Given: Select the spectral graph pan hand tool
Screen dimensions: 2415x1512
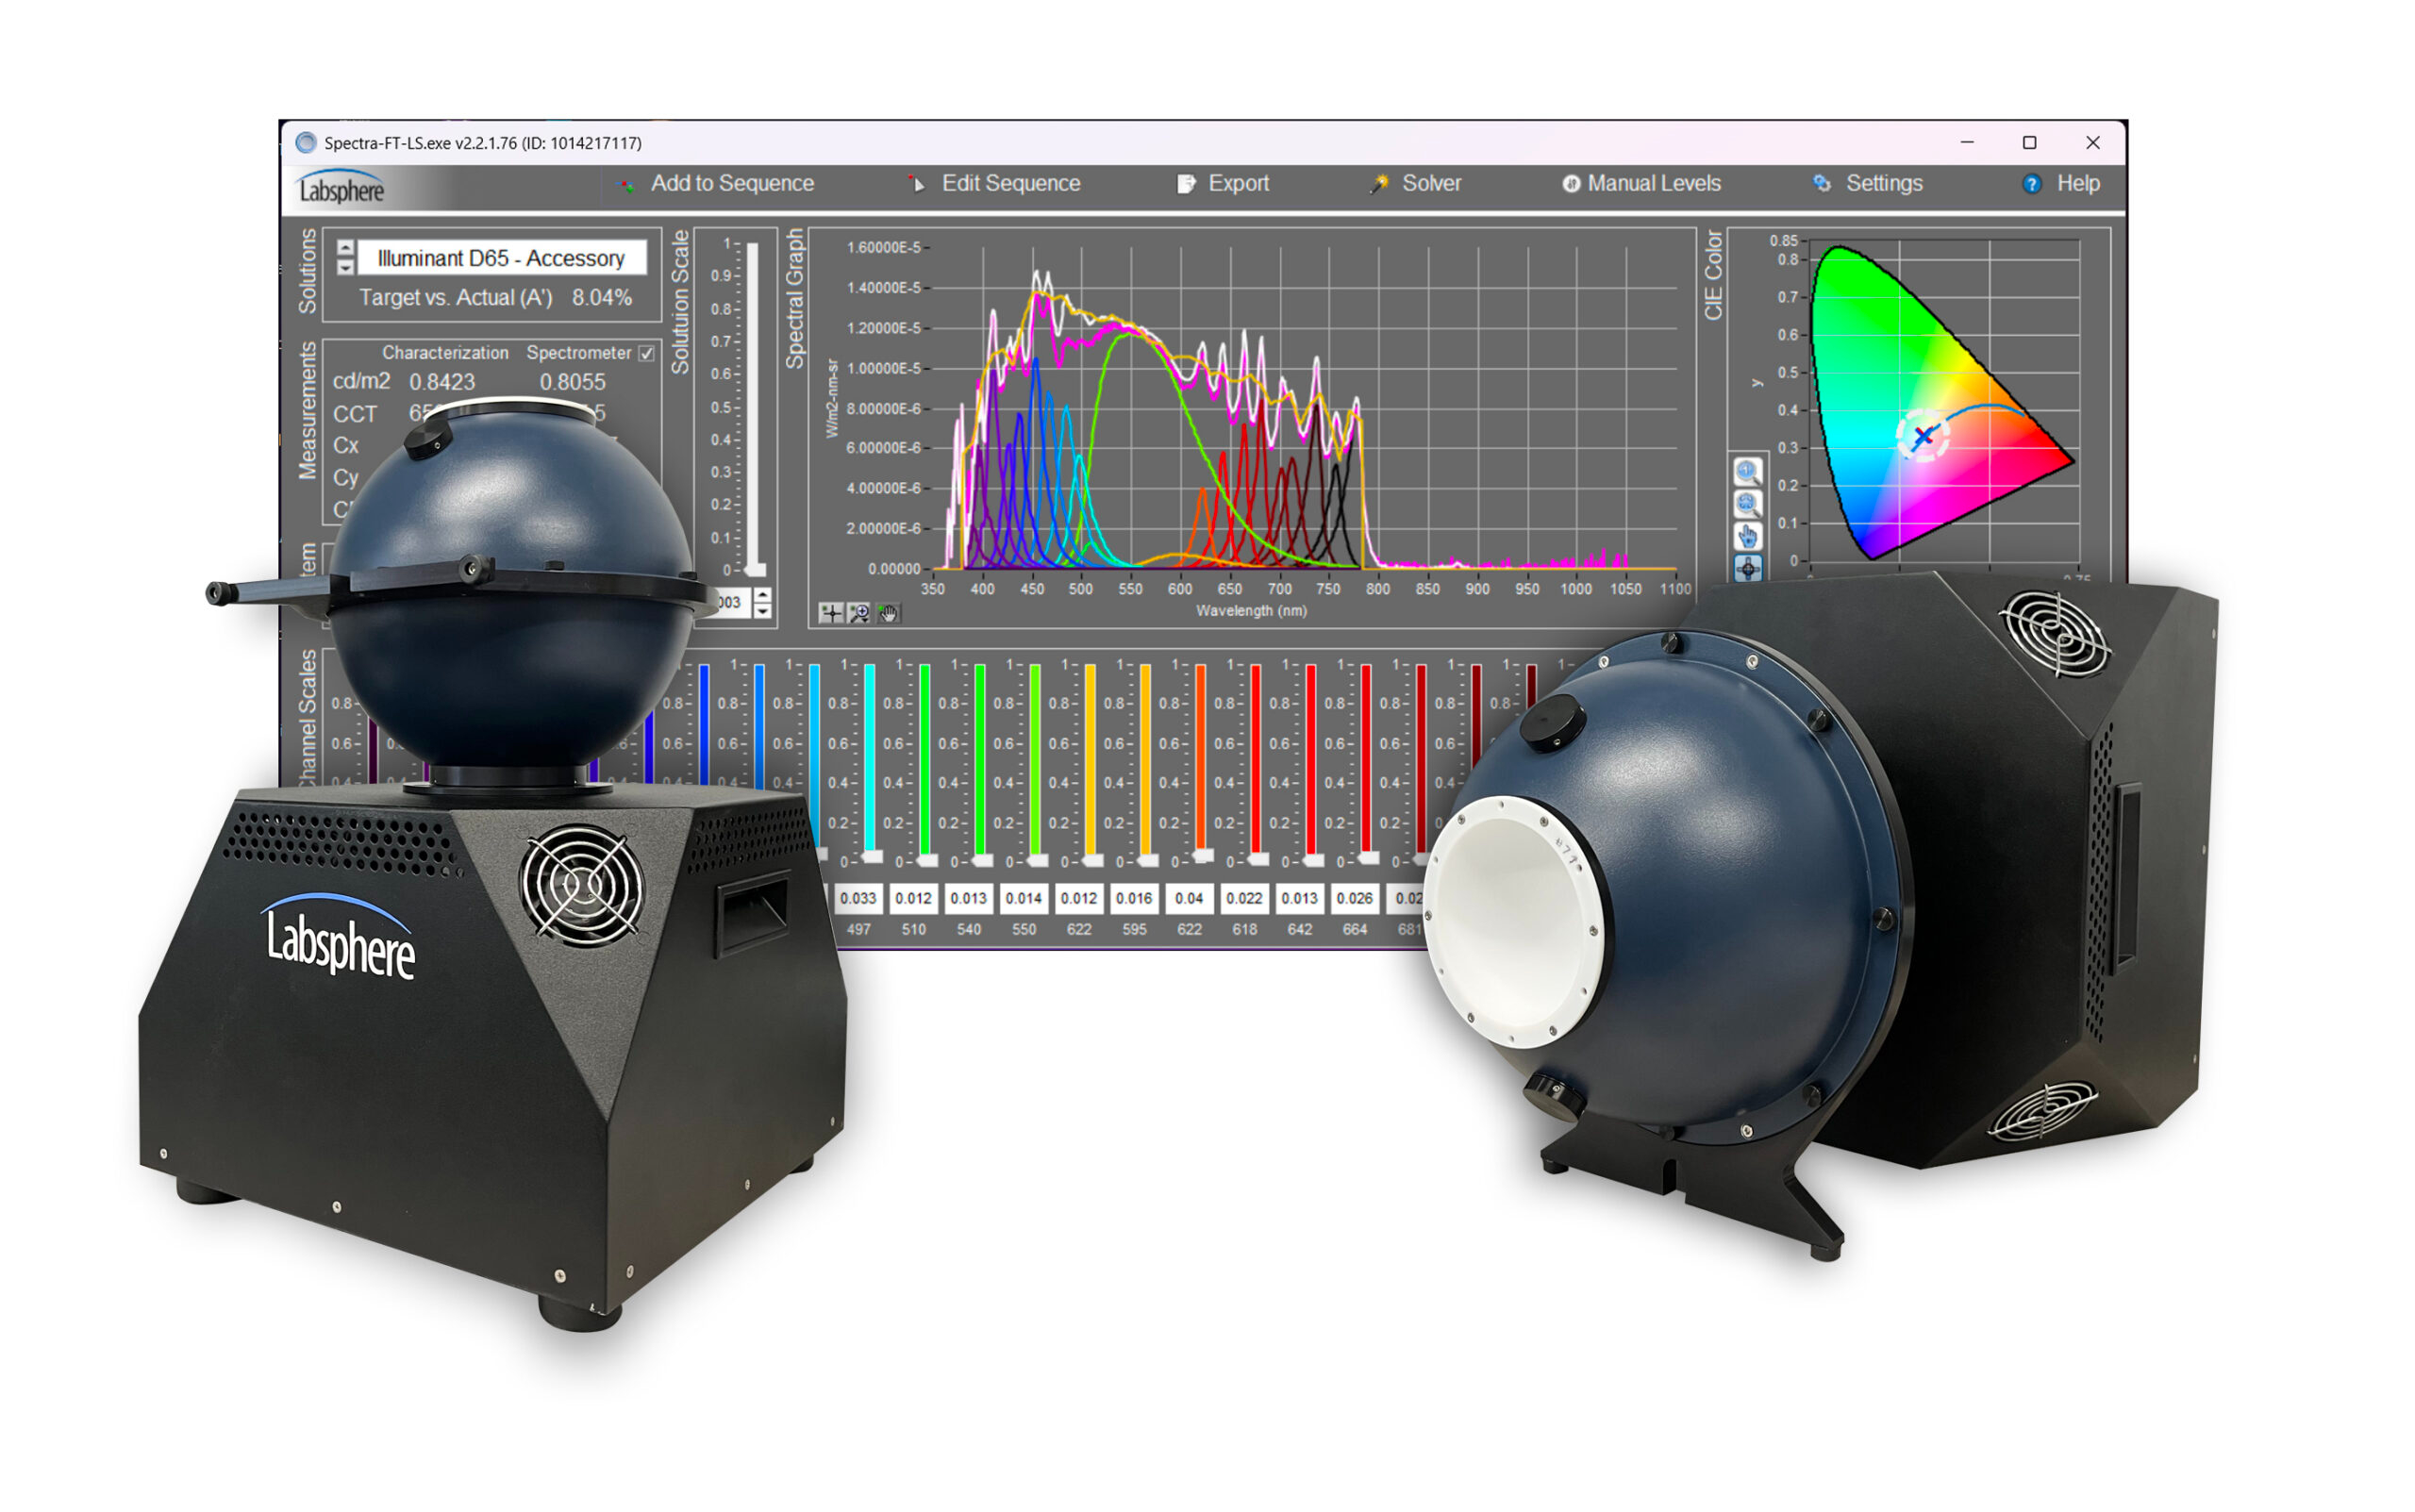Looking at the screenshot, I should (x=888, y=613).
